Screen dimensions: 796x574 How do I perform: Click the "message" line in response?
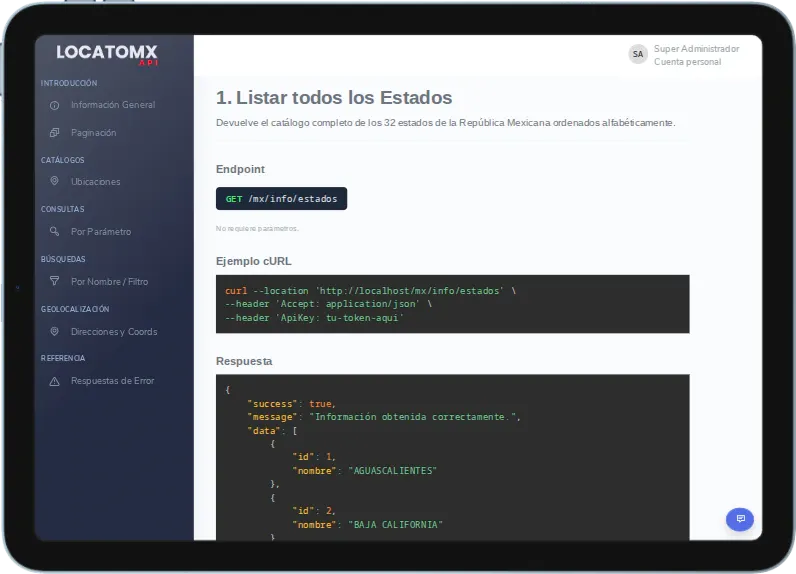pyautogui.click(x=384, y=417)
